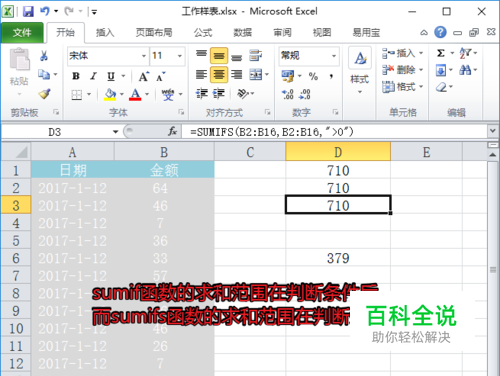Decrease font size with small A icon
This screenshot has width=500, height=376.
point(161,77)
